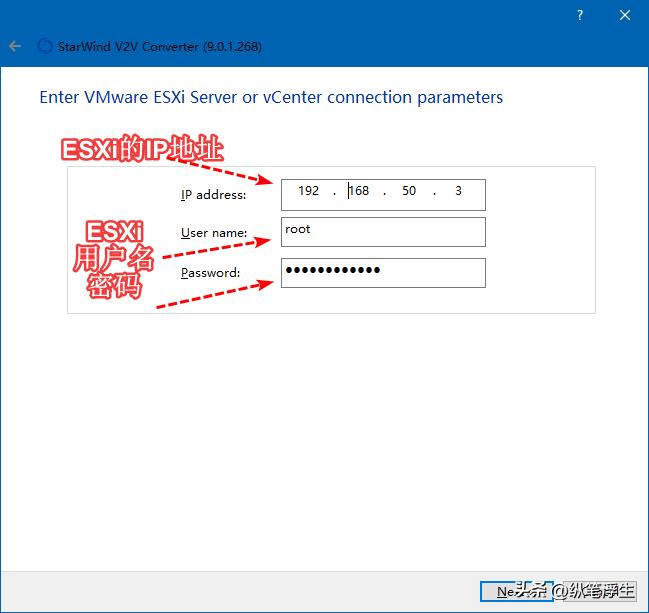Focus the third IP octet 50

click(409, 191)
